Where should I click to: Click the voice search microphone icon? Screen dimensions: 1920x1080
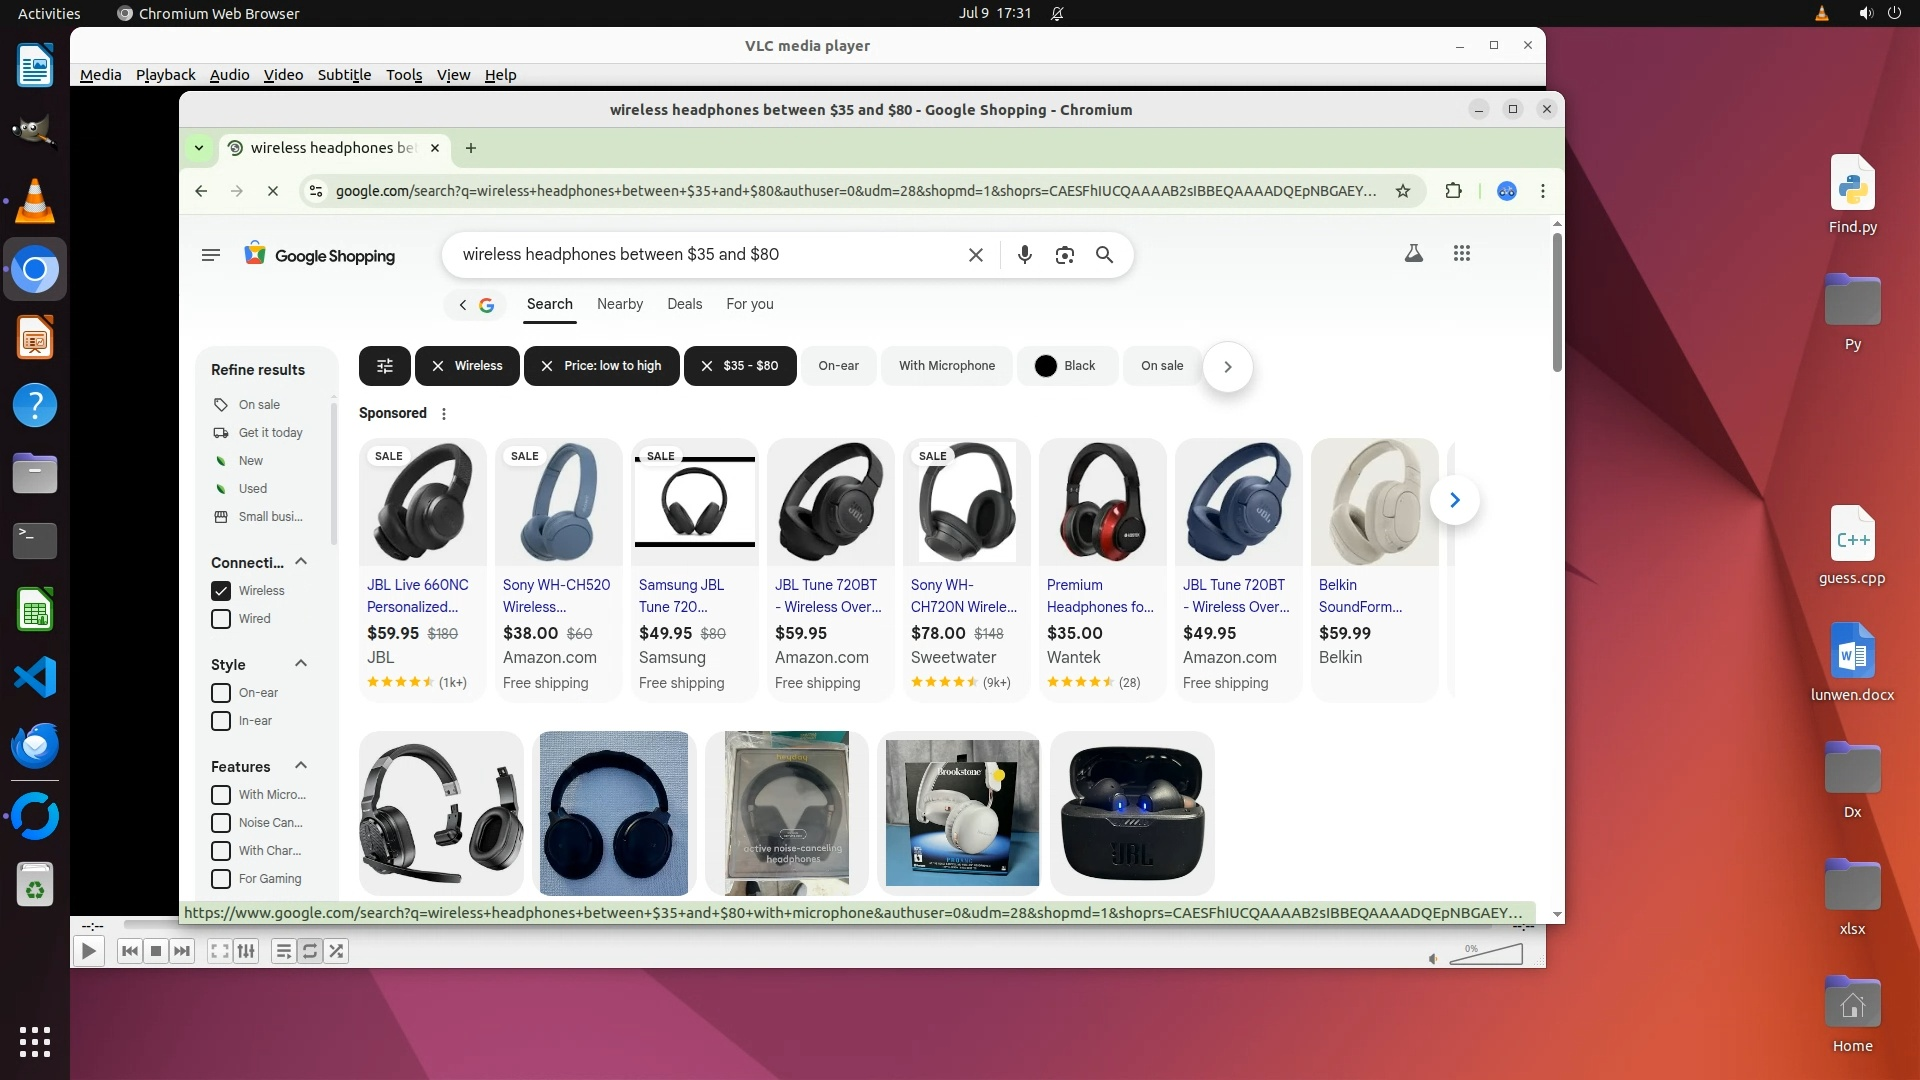click(1024, 255)
